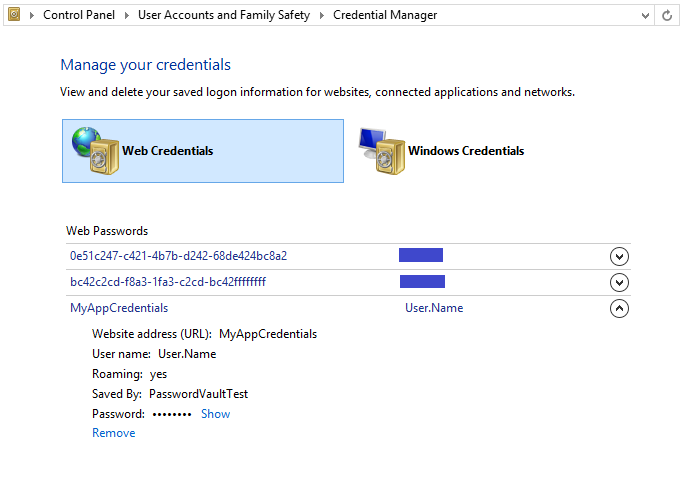Click the Control Panel icon in the address bar
This screenshot has height=477, width=684.
[14, 15]
